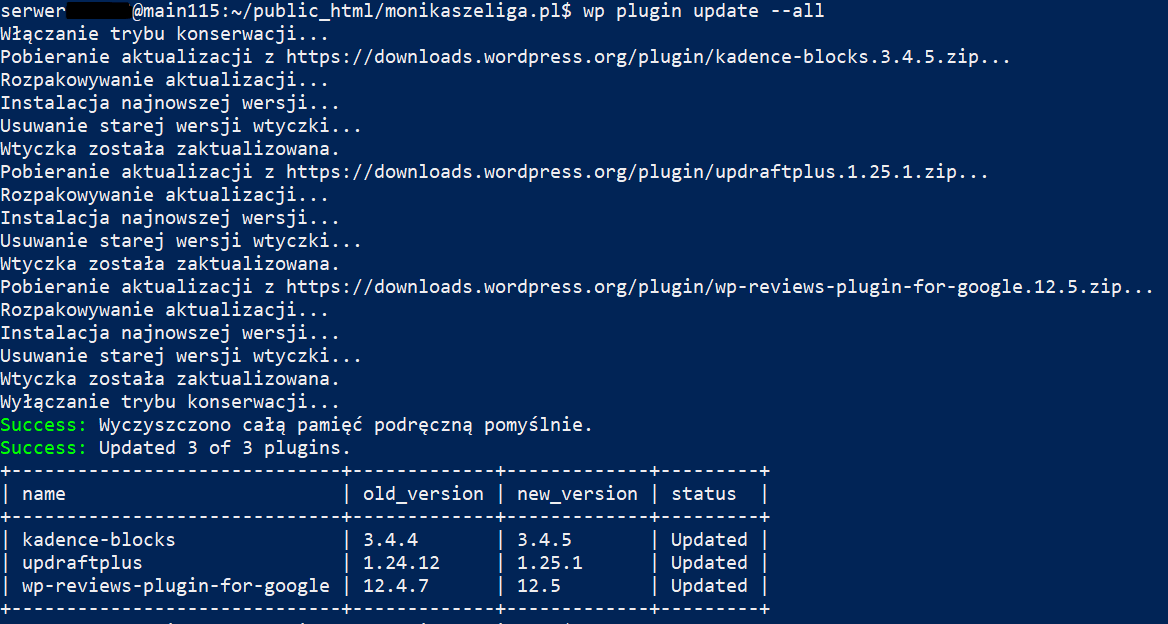Click the "status" column header
Image resolution: width=1168 pixels, height=624 pixels.
point(703,494)
